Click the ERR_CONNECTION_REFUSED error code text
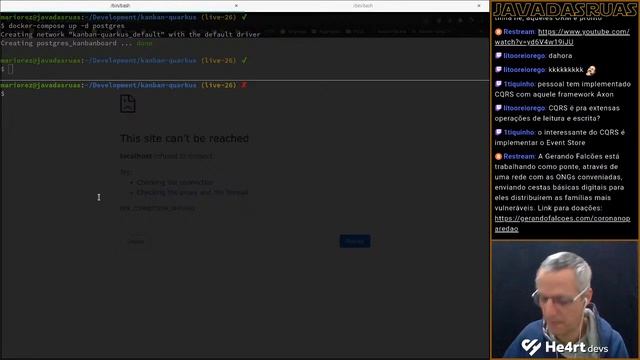Screen dimensions: 640x360 pos(158,208)
